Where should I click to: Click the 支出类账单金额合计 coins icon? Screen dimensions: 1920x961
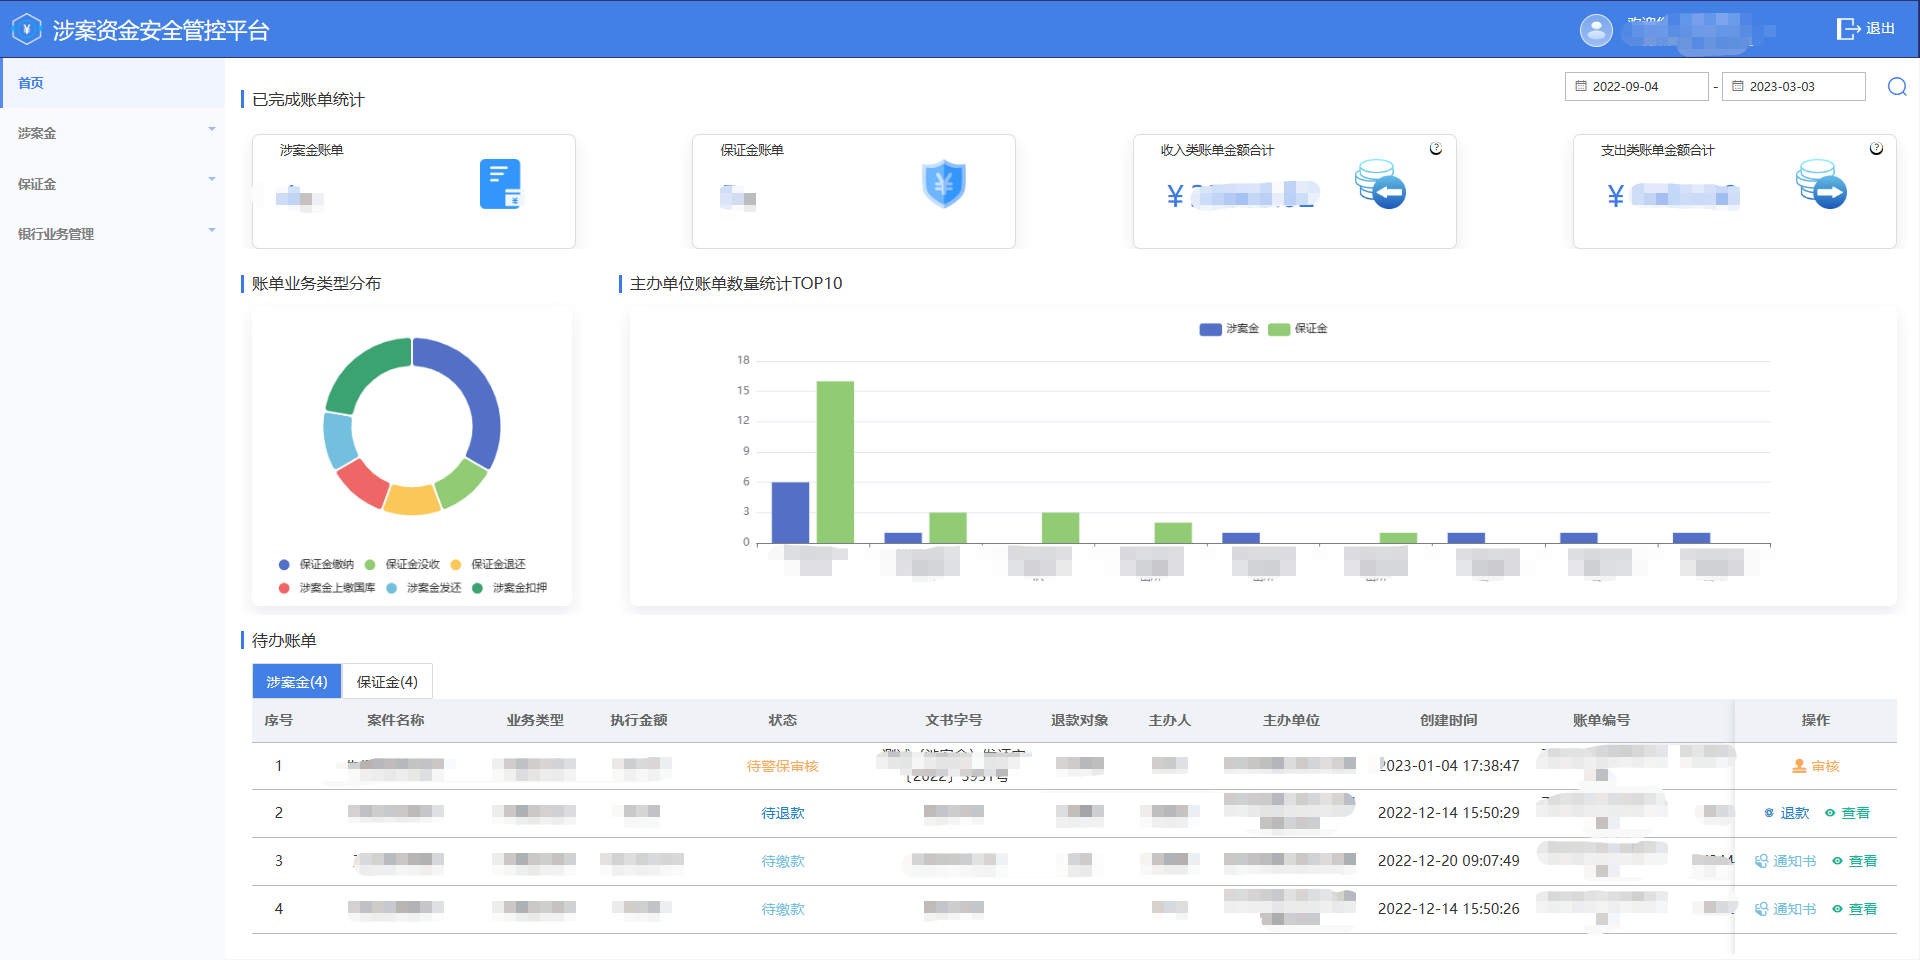(x=1821, y=184)
